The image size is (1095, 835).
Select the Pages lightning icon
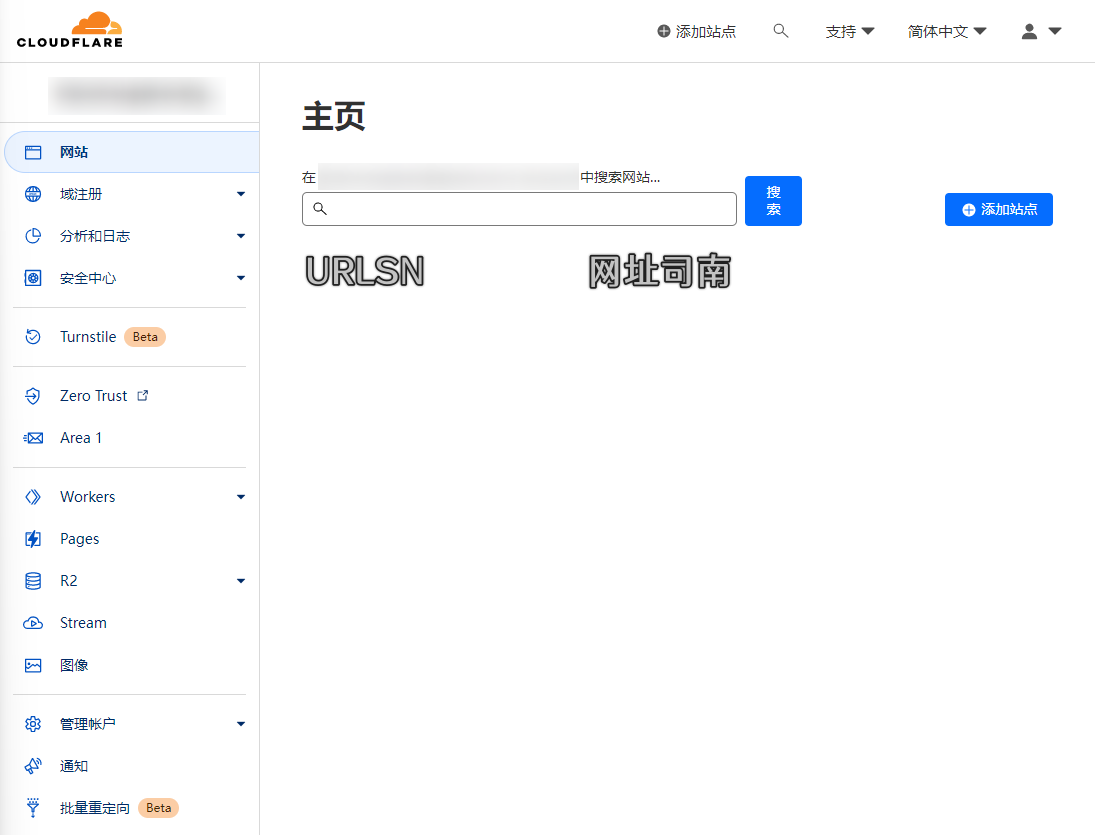click(x=32, y=538)
